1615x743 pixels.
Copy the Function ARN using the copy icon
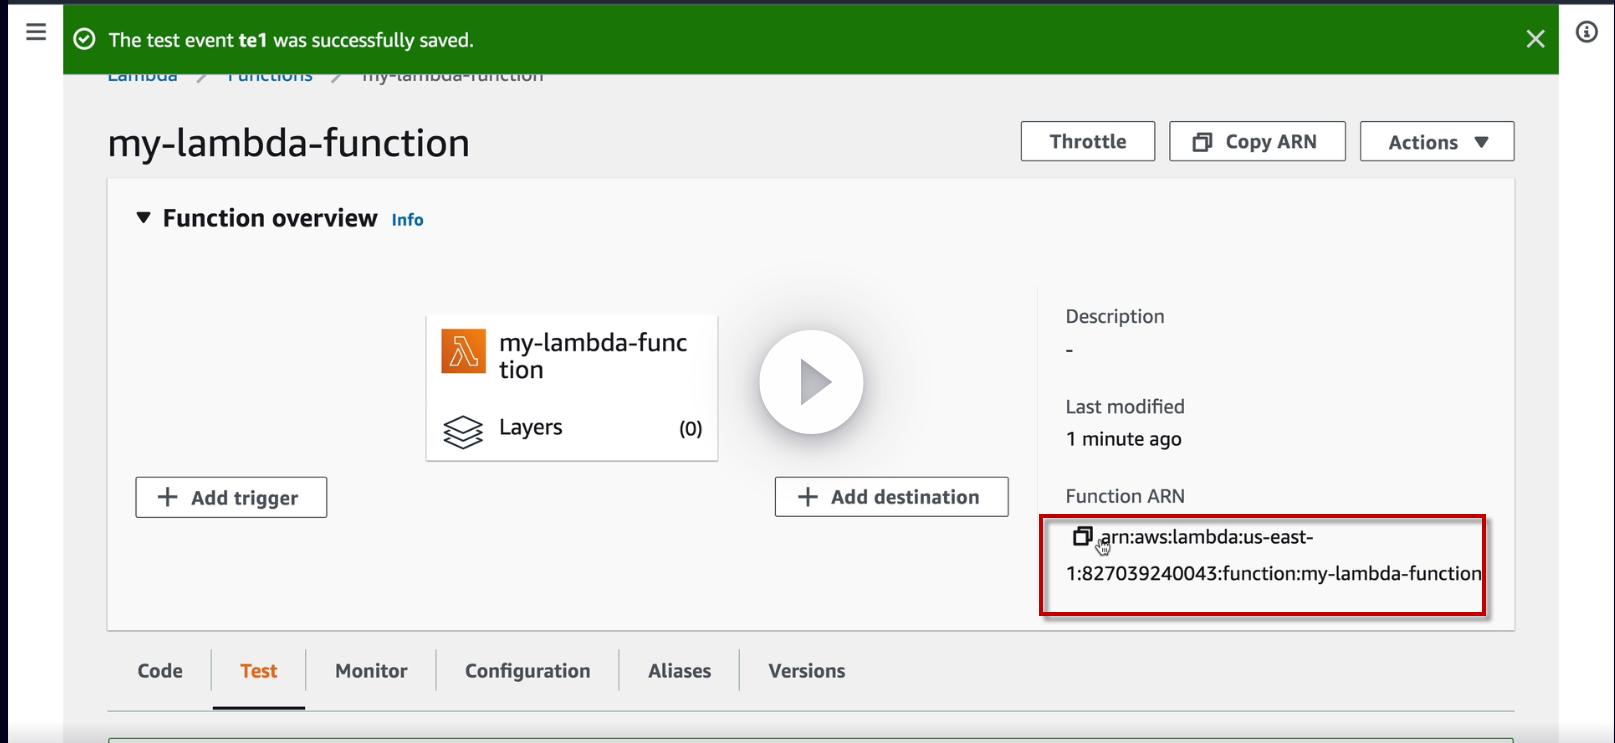(1081, 537)
